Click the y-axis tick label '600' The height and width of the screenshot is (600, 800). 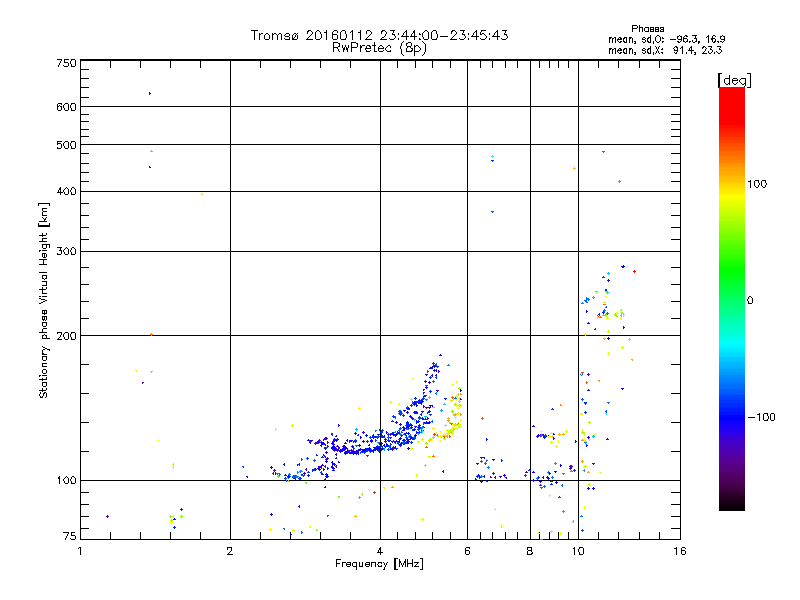(x=66, y=107)
